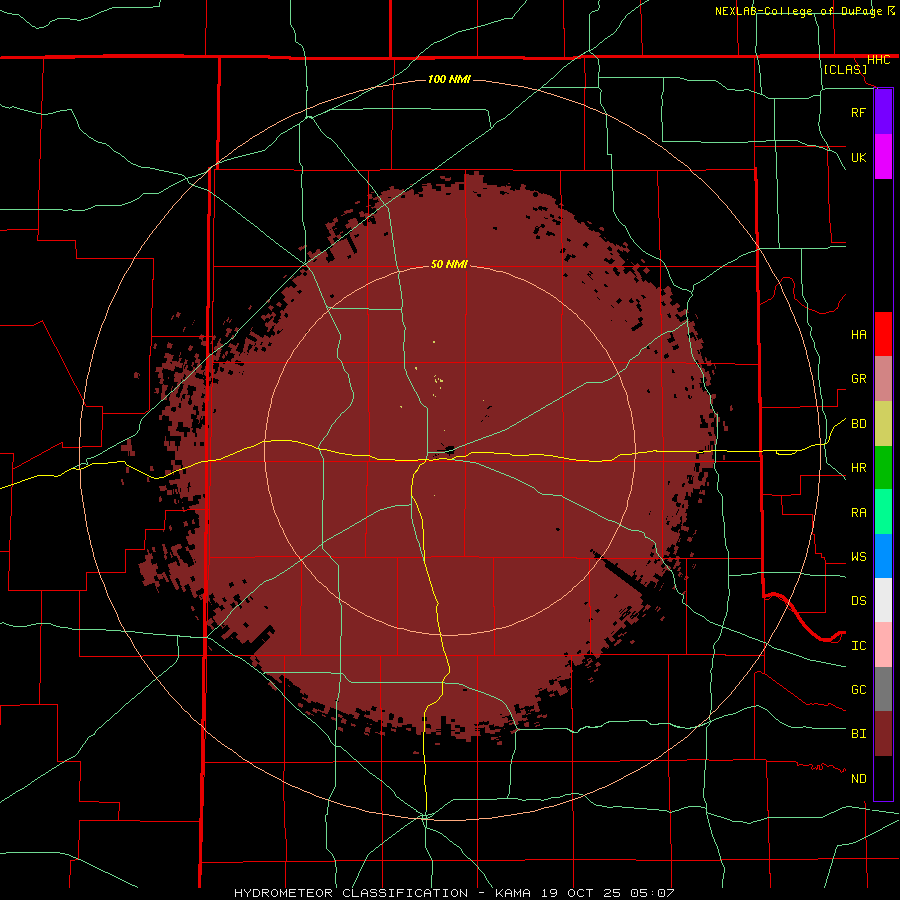Image resolution: width=900 pixels, height=900 pixels.
Task: Click the BI legend label
Action: tap(858, 734)
